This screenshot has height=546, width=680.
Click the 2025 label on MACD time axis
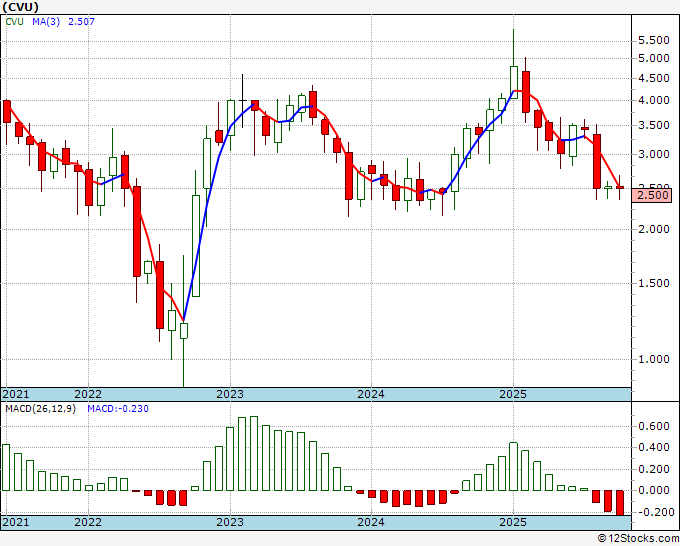point(513,522)
